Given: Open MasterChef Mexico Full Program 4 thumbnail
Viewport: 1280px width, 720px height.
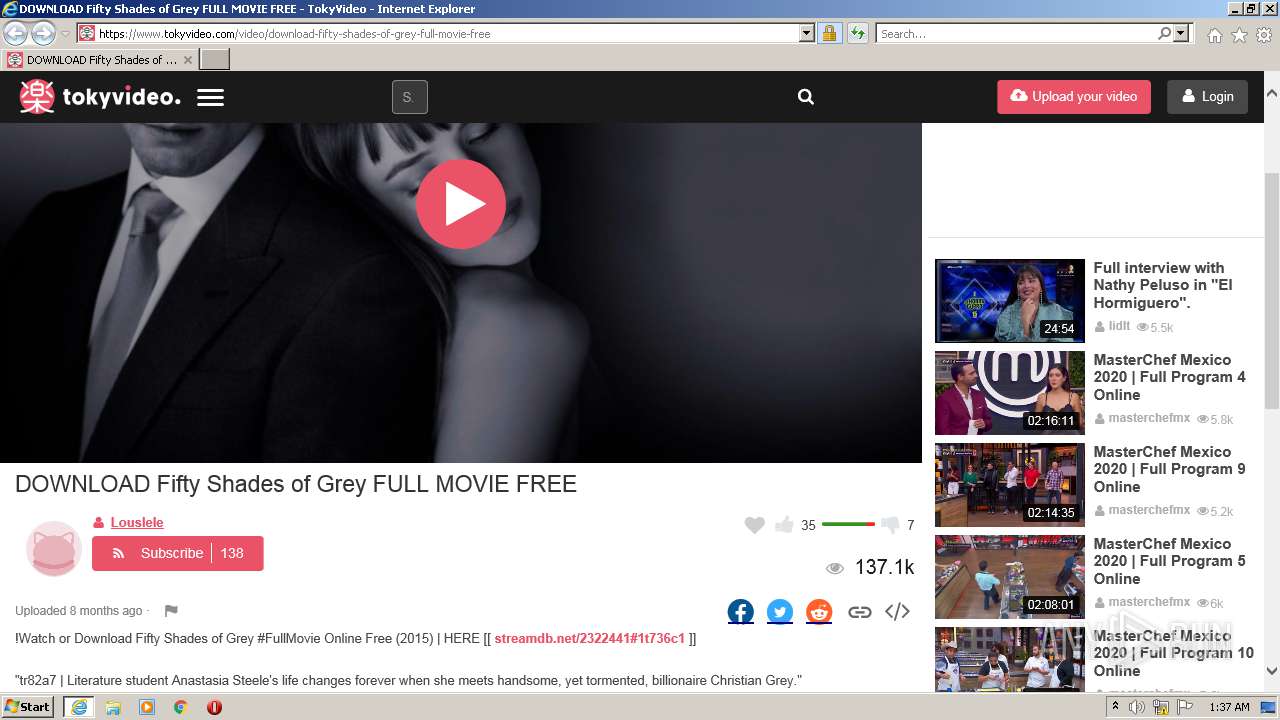Looking at the screenshot, I should coord(1010,393).
